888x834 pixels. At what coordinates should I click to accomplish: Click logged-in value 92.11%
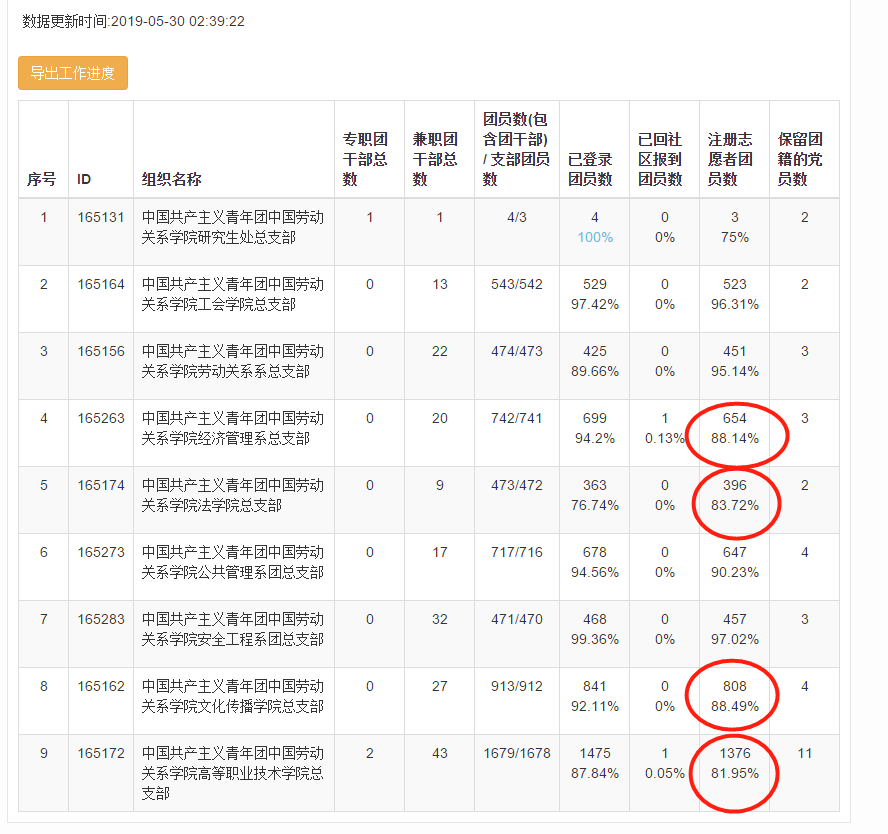tap(595, 706)
